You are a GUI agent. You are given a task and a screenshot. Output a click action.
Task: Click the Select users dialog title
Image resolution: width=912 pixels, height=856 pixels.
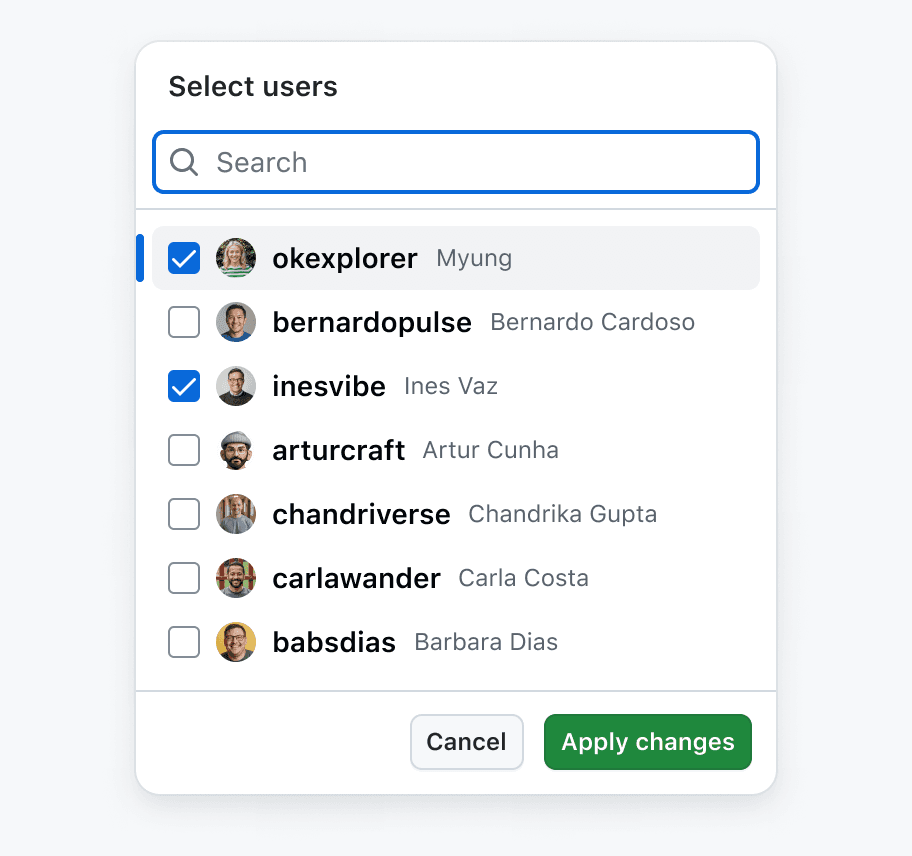point(252,87)
